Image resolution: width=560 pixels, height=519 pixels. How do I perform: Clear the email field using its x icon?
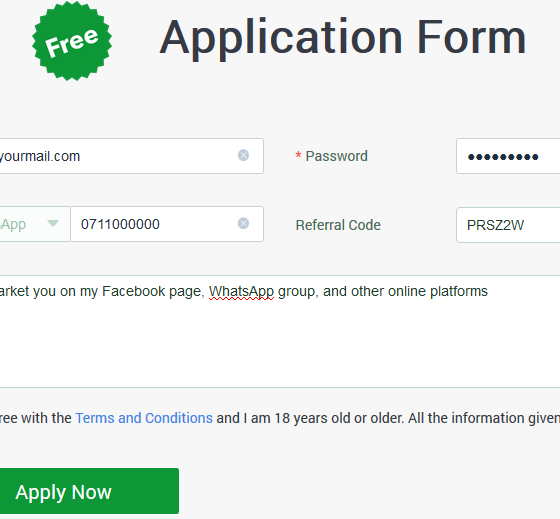tap(243, 155)
